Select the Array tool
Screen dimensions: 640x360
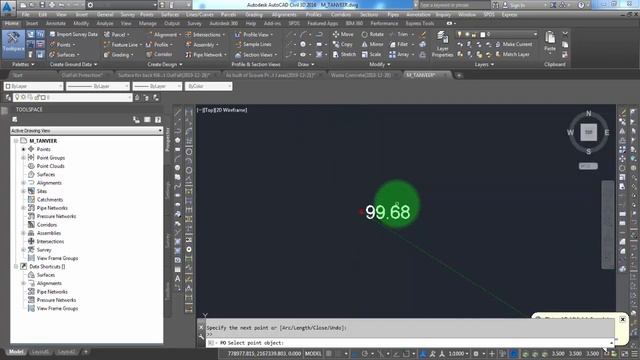coord(401,54)
